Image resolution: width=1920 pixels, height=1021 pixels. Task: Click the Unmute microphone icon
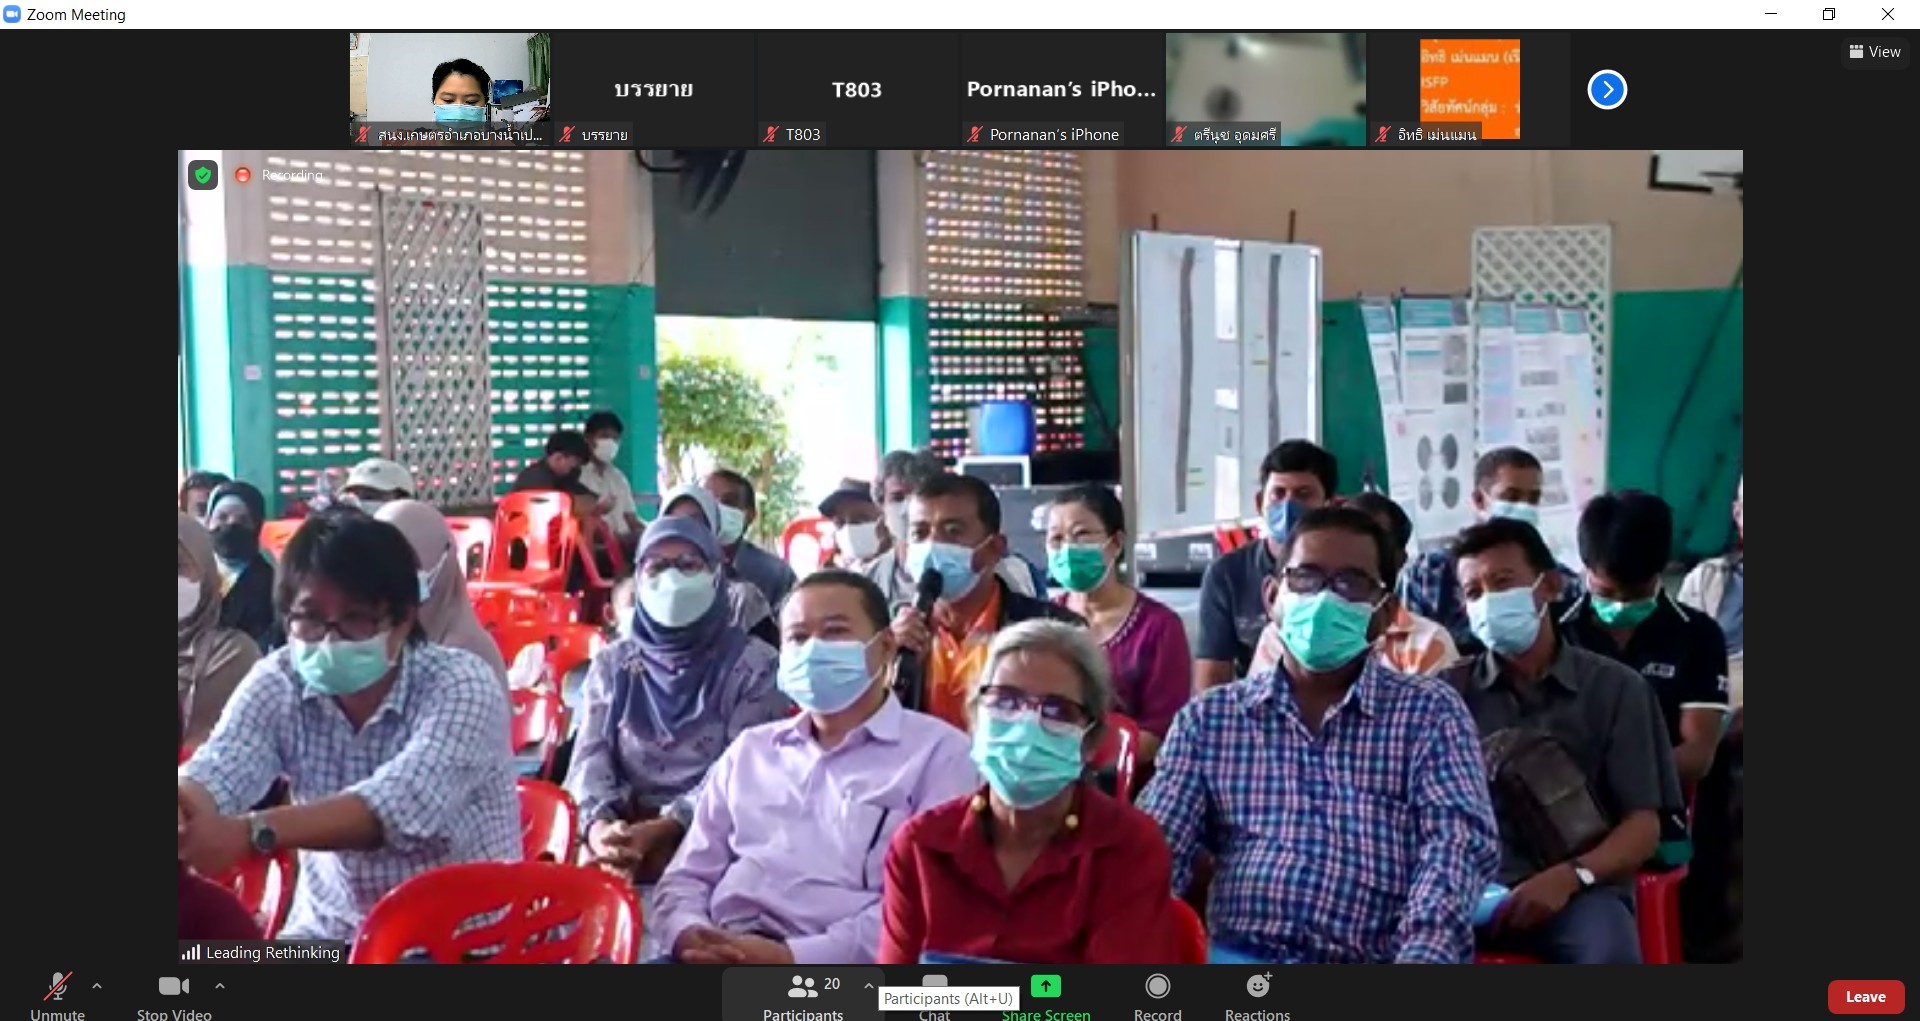pos(57,987)
